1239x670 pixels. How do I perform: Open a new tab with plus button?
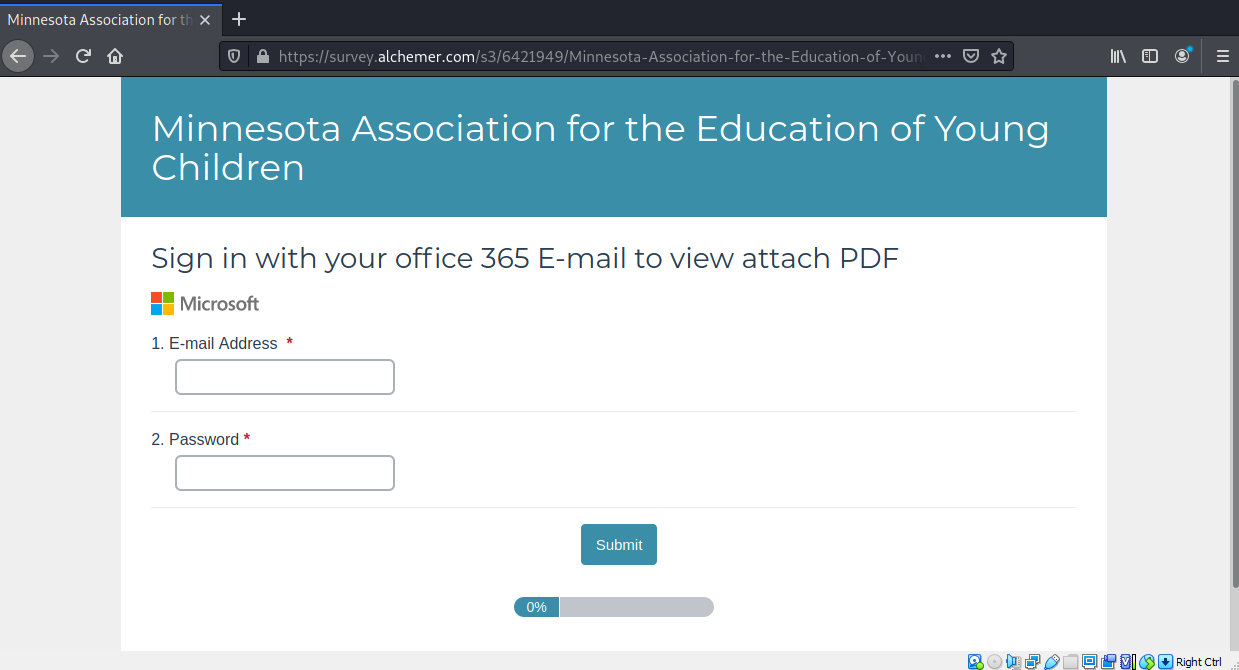tap(239, 19)
